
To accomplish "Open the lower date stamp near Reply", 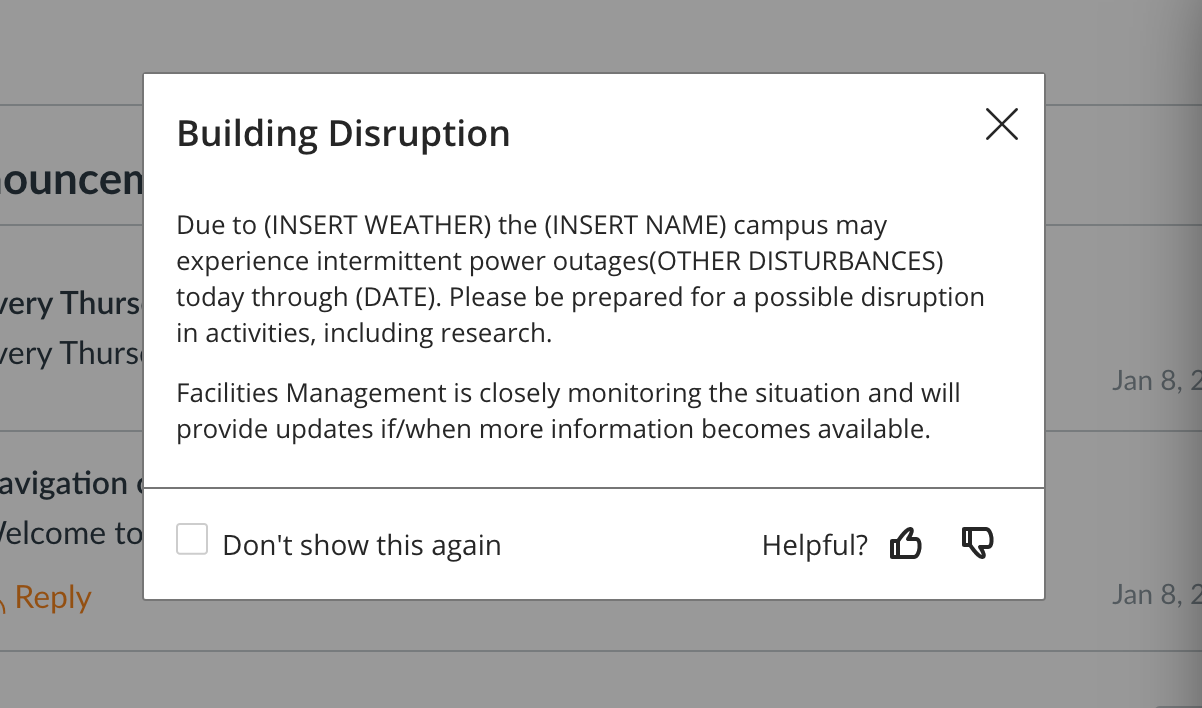I will point(1157,595).
